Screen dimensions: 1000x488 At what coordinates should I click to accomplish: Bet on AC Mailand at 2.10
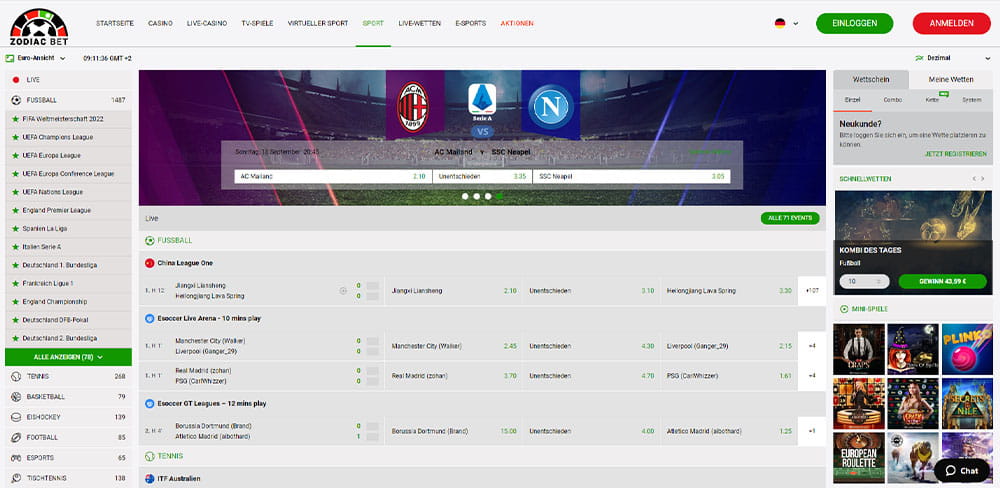pyautogui.click(x=333, y=177)
